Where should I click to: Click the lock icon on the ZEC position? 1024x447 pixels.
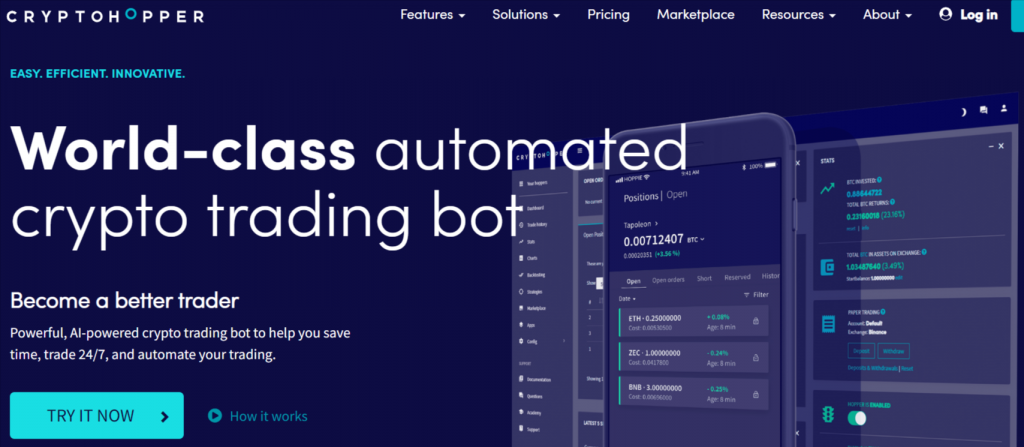756,357
